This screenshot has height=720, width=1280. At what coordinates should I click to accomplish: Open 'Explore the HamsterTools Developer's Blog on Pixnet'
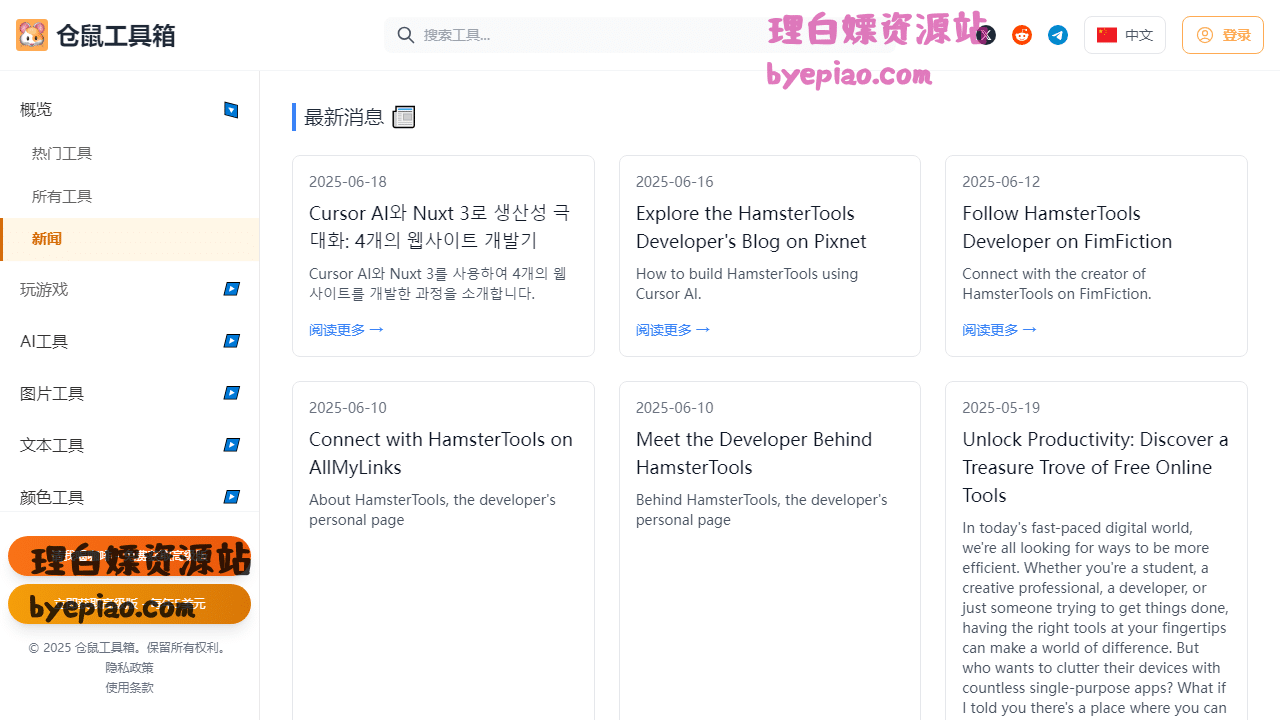point(751,227)
